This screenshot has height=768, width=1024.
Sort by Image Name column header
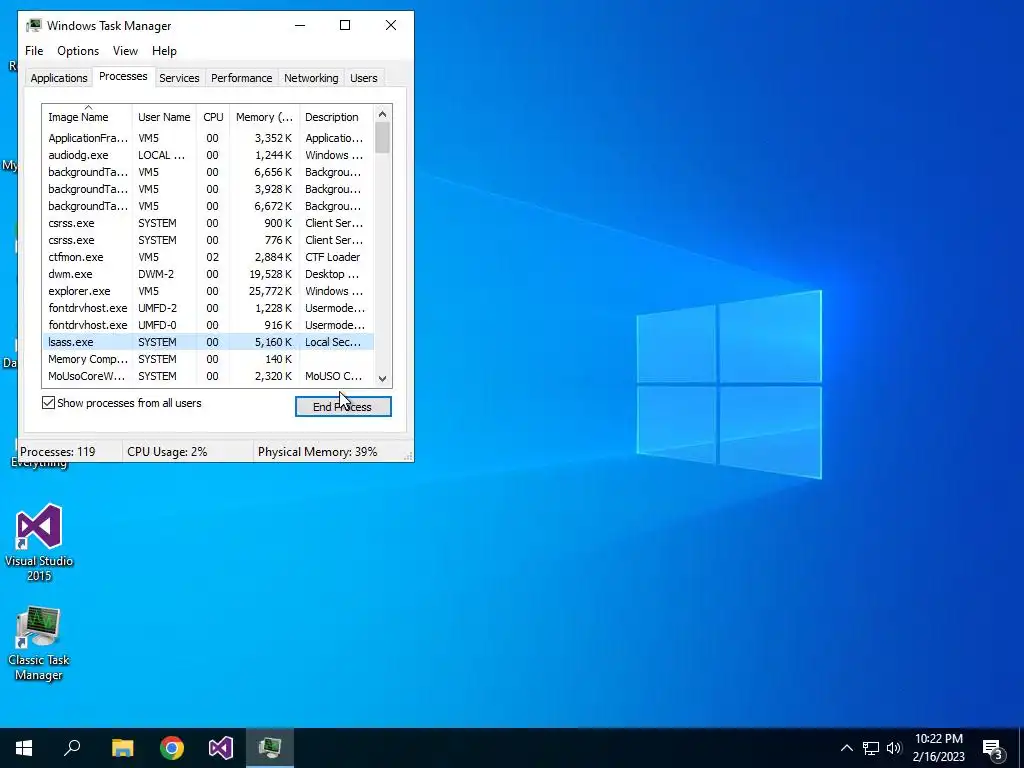click(87, 117)
